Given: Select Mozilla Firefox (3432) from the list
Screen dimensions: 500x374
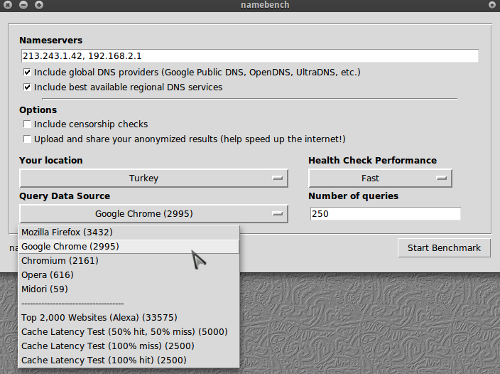Looking at the screenshot, I should (129, 232).
